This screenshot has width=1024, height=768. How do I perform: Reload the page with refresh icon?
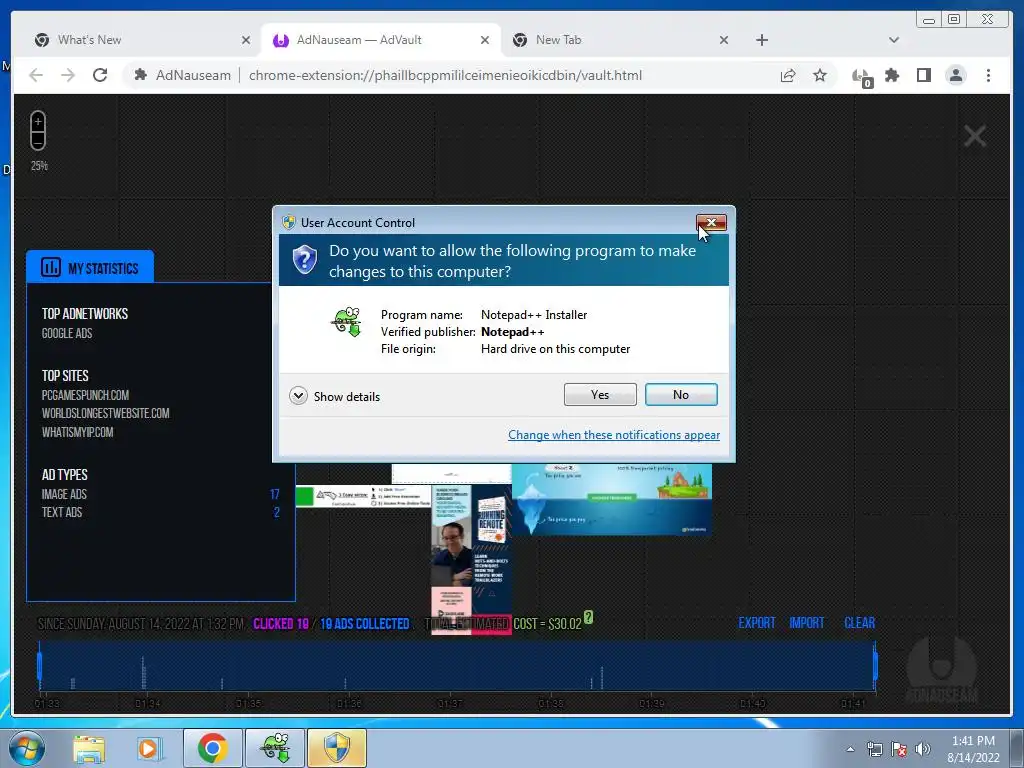[100, 75]
